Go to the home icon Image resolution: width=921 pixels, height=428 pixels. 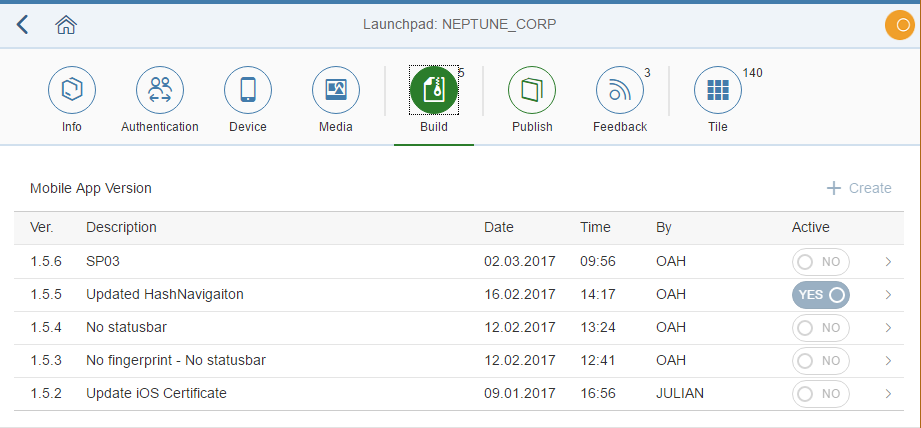[66, 25]
